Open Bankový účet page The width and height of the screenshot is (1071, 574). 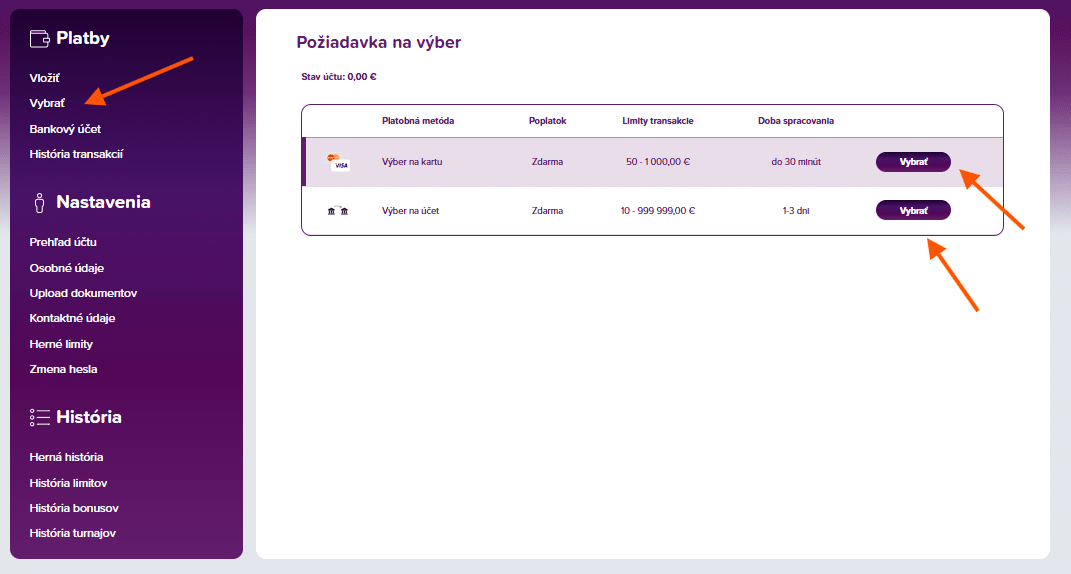pyautogui.click(x=65, y=129)
